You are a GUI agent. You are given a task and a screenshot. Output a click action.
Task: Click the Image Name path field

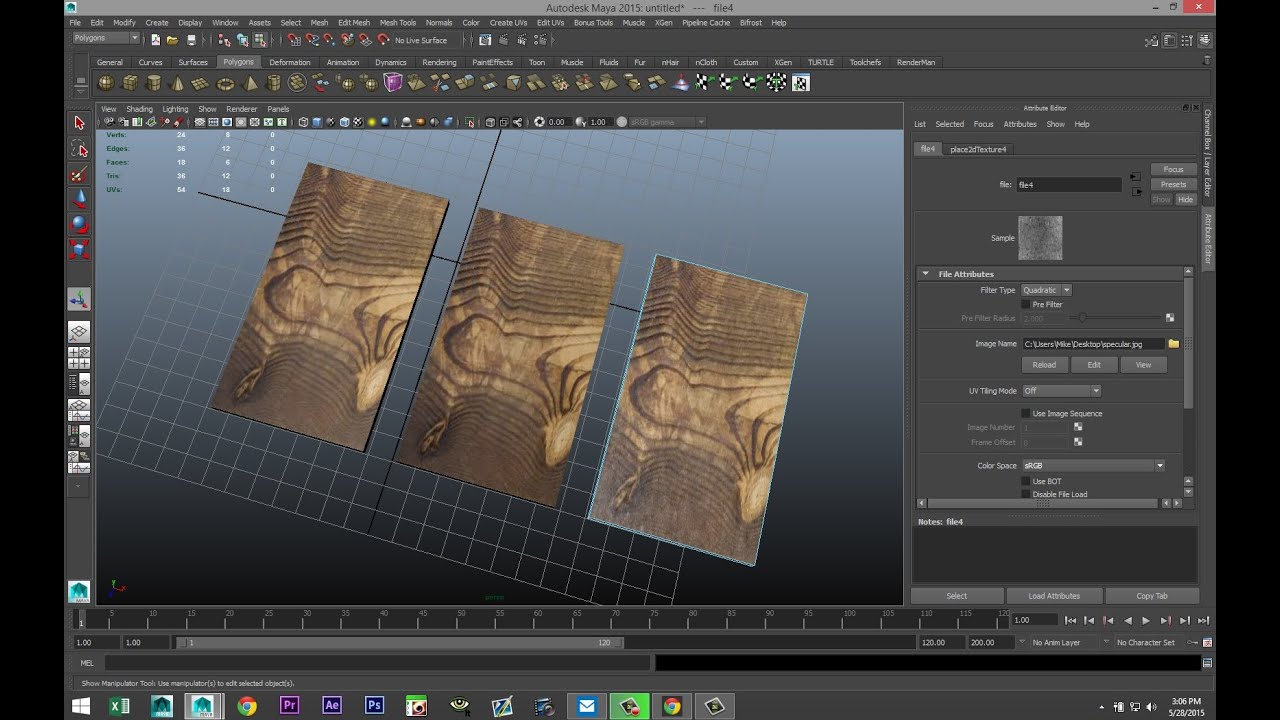1093,344
